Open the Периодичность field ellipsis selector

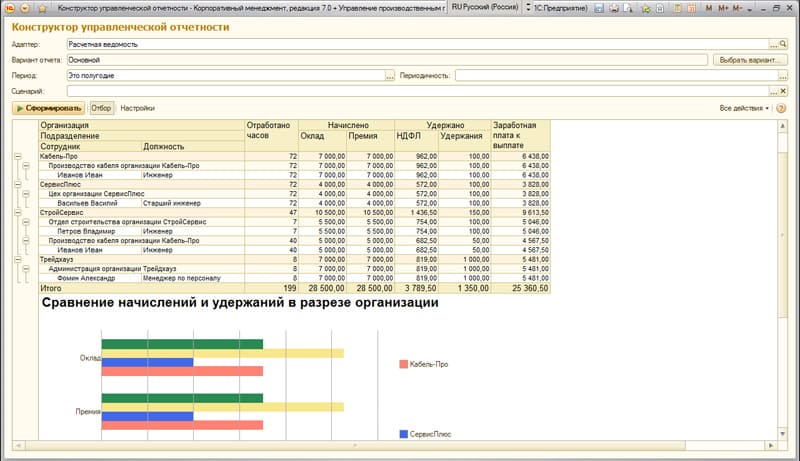point(783,76)
